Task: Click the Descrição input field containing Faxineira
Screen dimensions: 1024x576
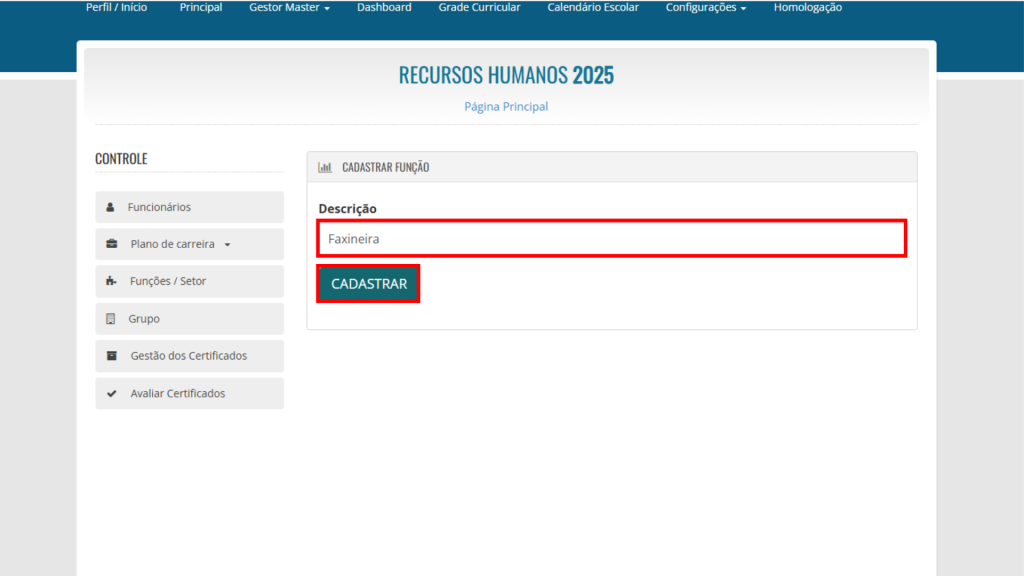Action: tap(612, 238)
